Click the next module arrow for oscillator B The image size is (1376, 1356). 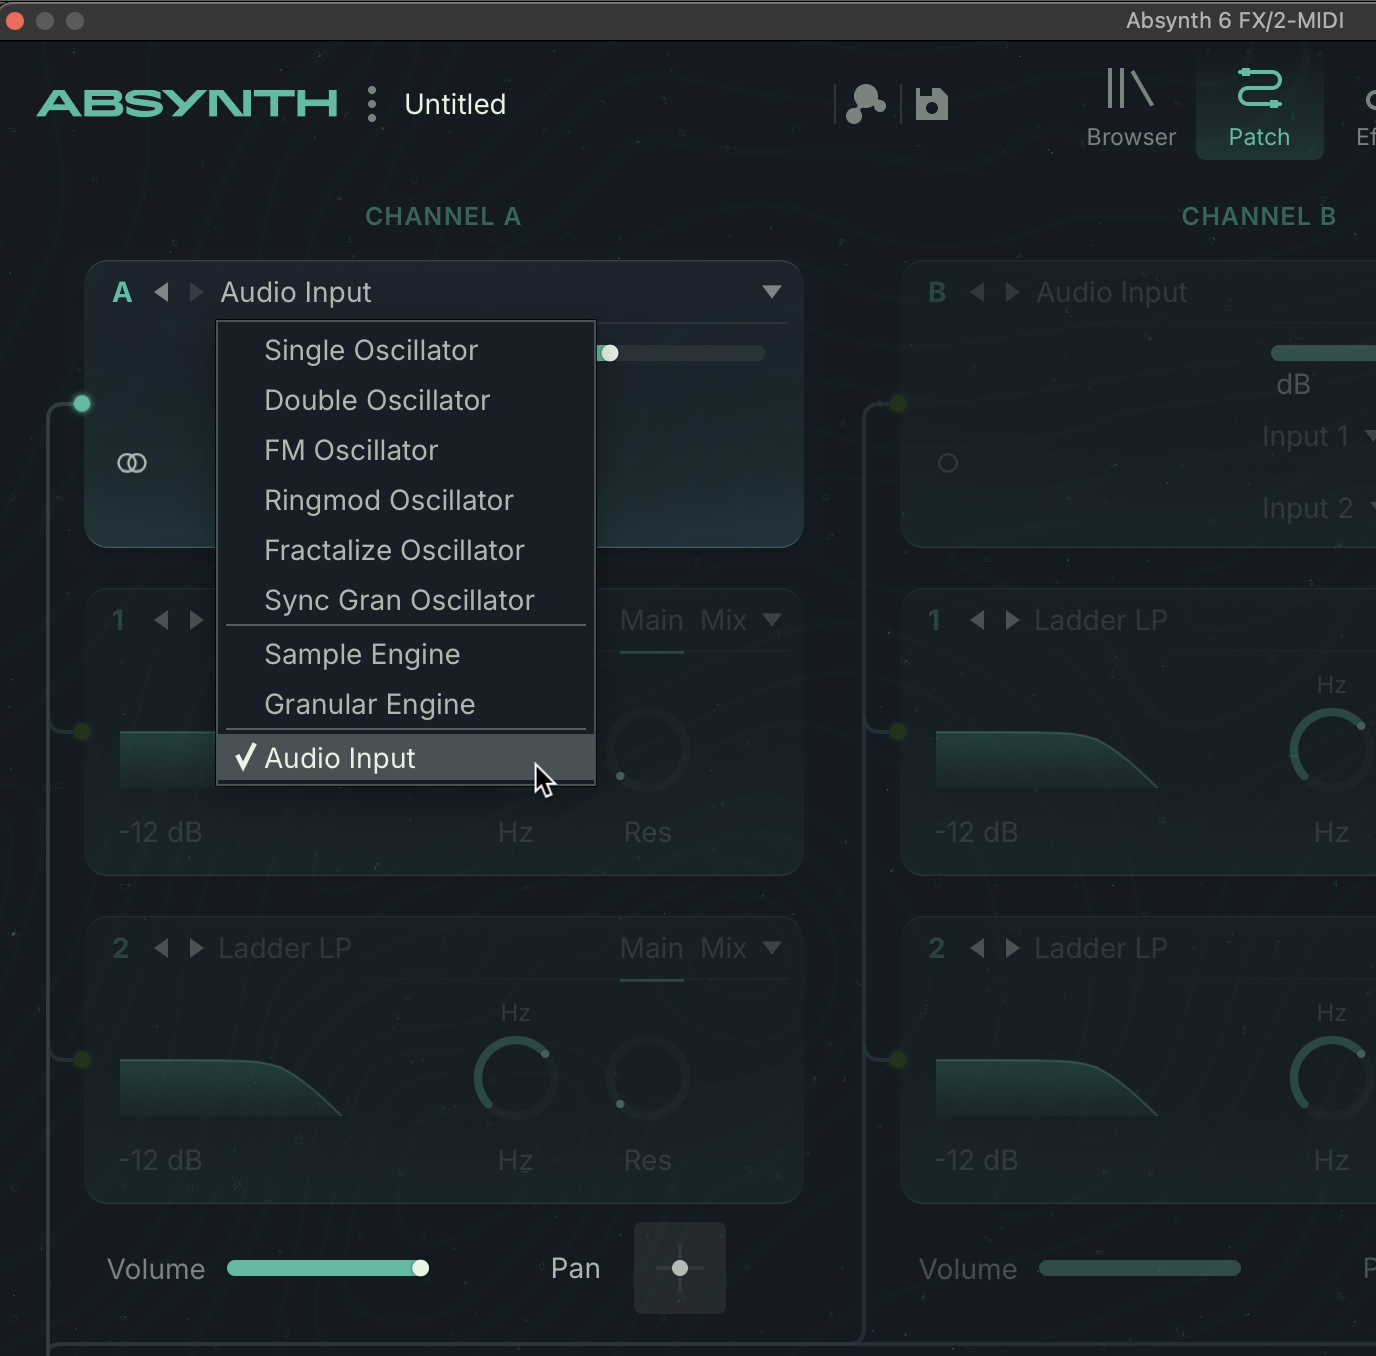[1012, 292]
